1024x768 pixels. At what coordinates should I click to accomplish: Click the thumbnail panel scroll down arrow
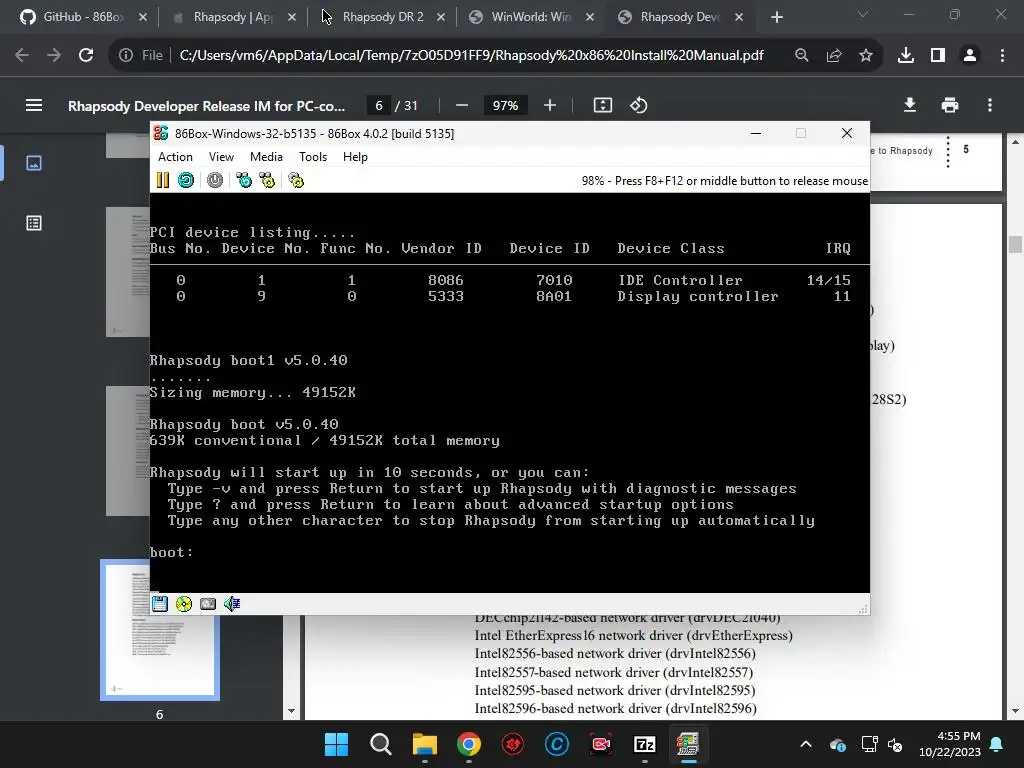291,711
